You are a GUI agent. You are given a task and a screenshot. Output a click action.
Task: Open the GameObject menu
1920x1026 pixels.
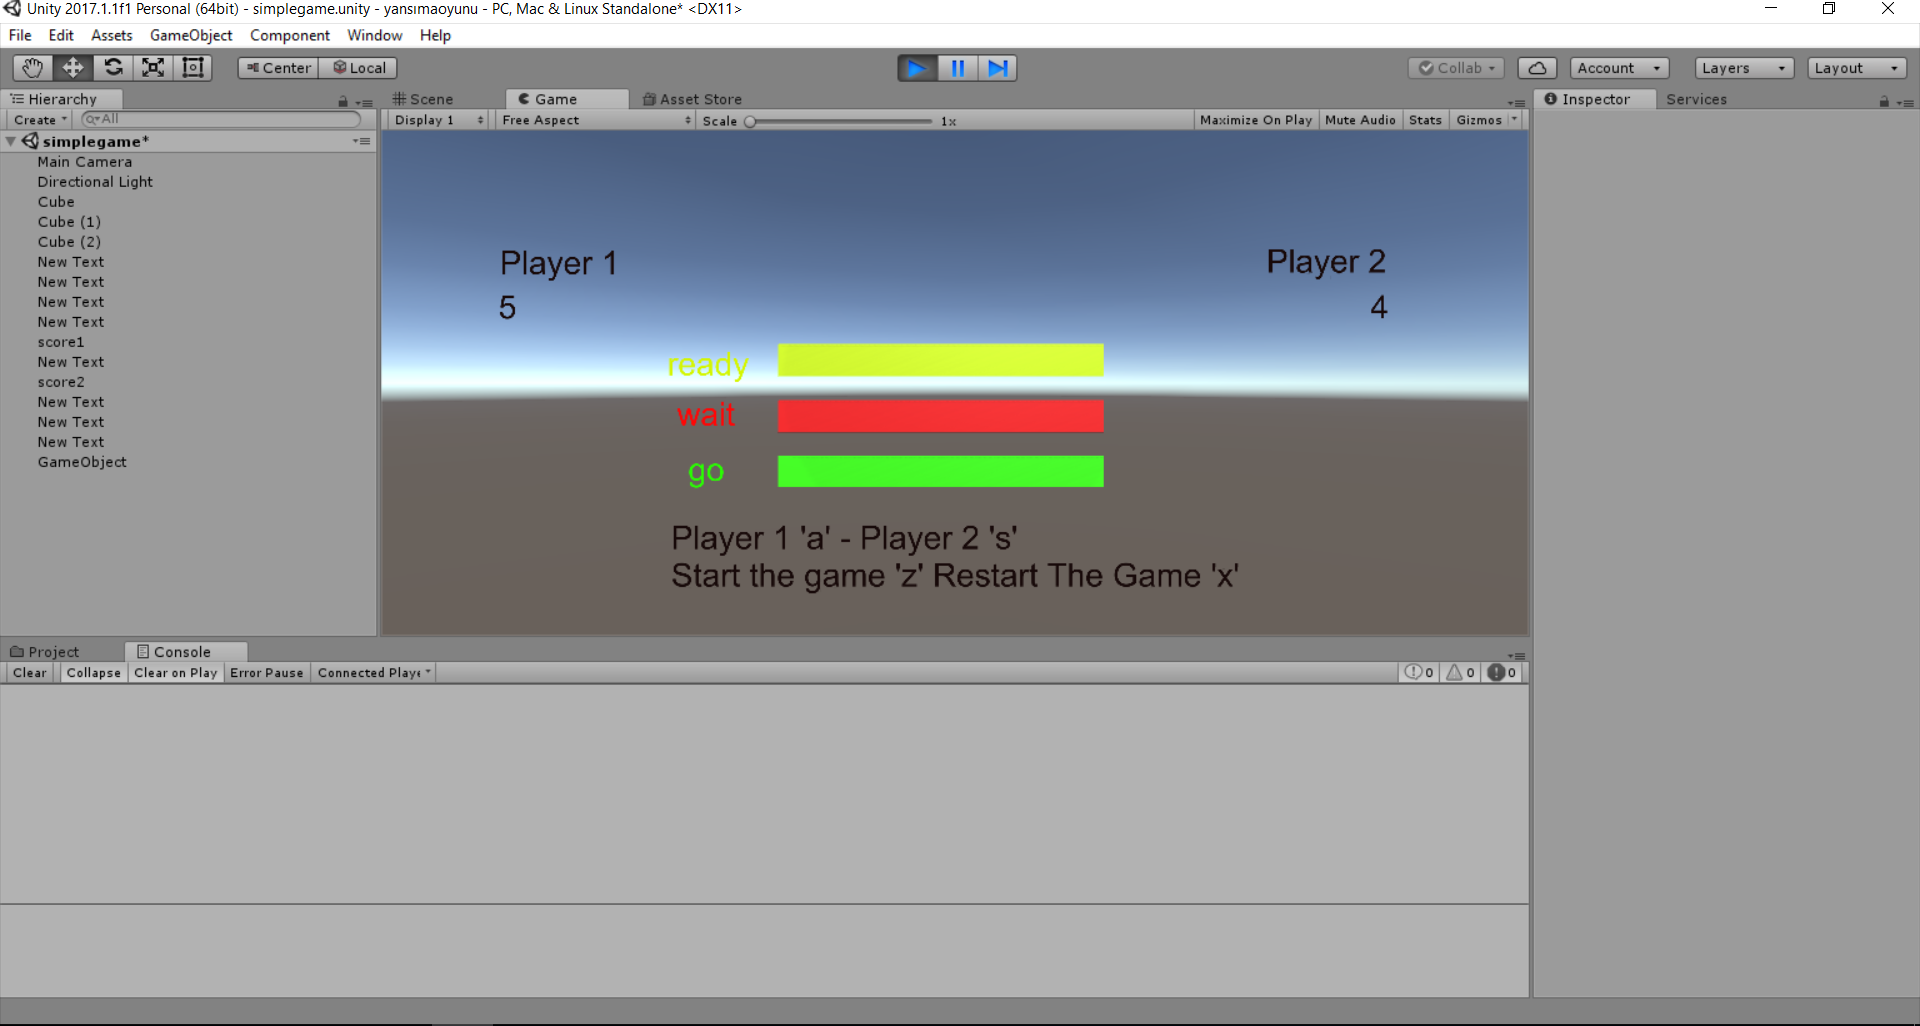(x=190, y=35)
